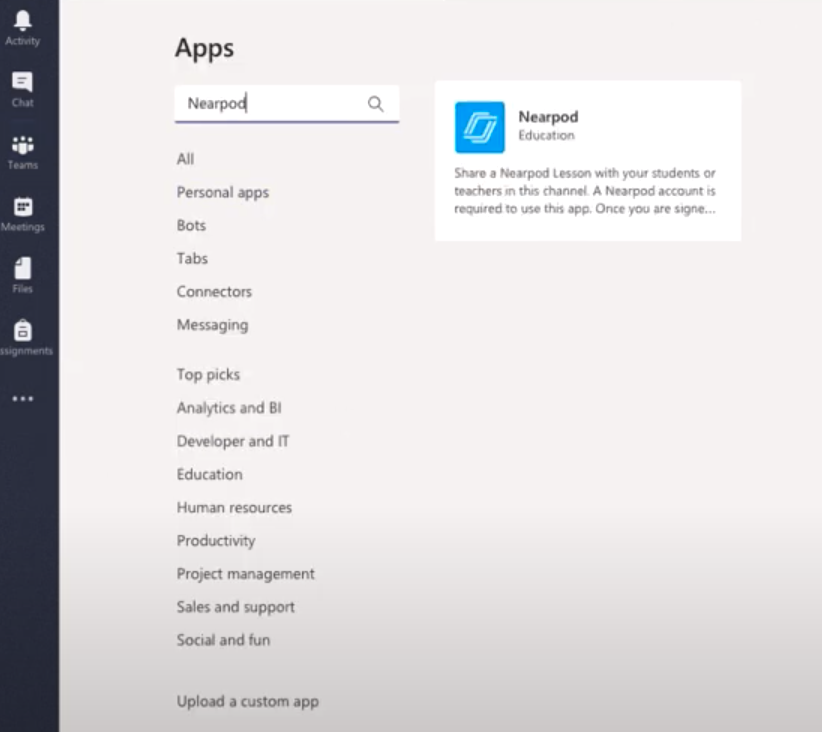Select the Education category
The image size is (822, 732).
click(x=209, y=474)
